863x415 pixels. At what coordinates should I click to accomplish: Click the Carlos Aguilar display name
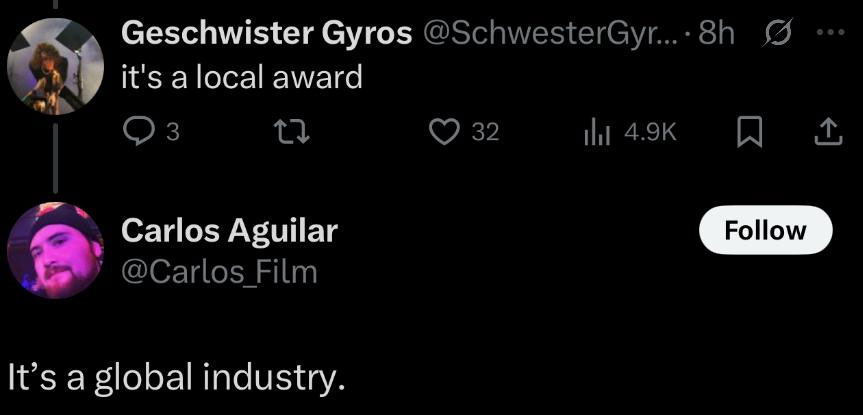[229, 231]
